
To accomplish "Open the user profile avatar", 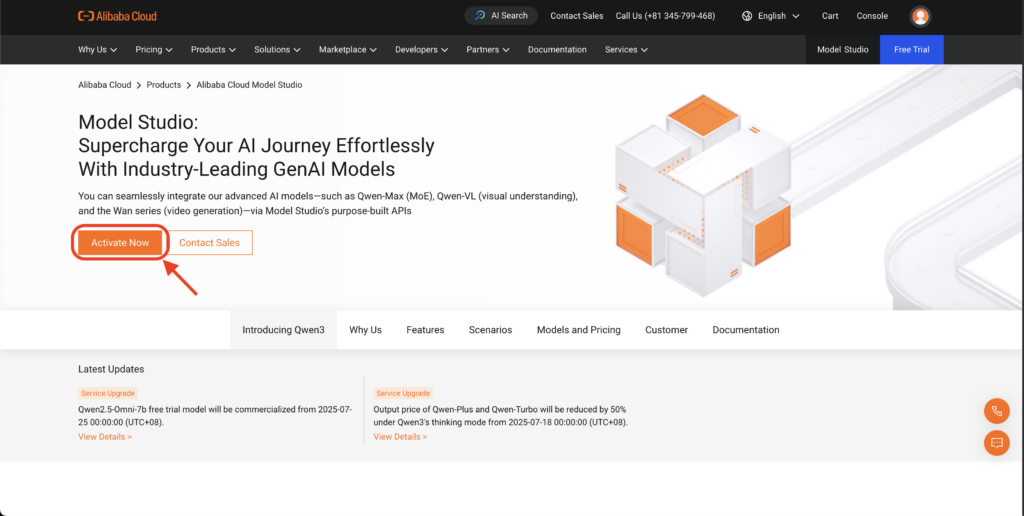I will [x=920, y=16].
